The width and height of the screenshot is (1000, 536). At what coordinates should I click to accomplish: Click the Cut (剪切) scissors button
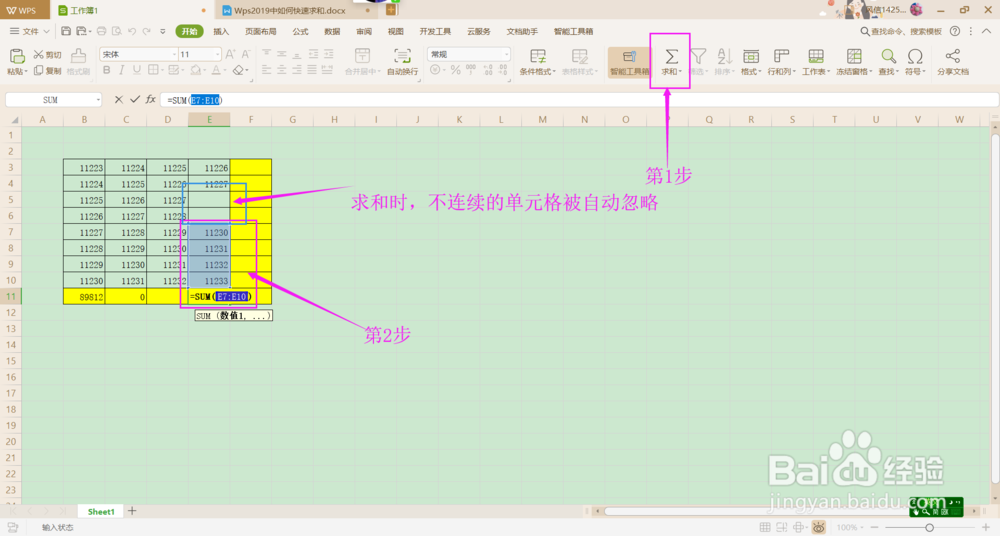coord(47,55)
